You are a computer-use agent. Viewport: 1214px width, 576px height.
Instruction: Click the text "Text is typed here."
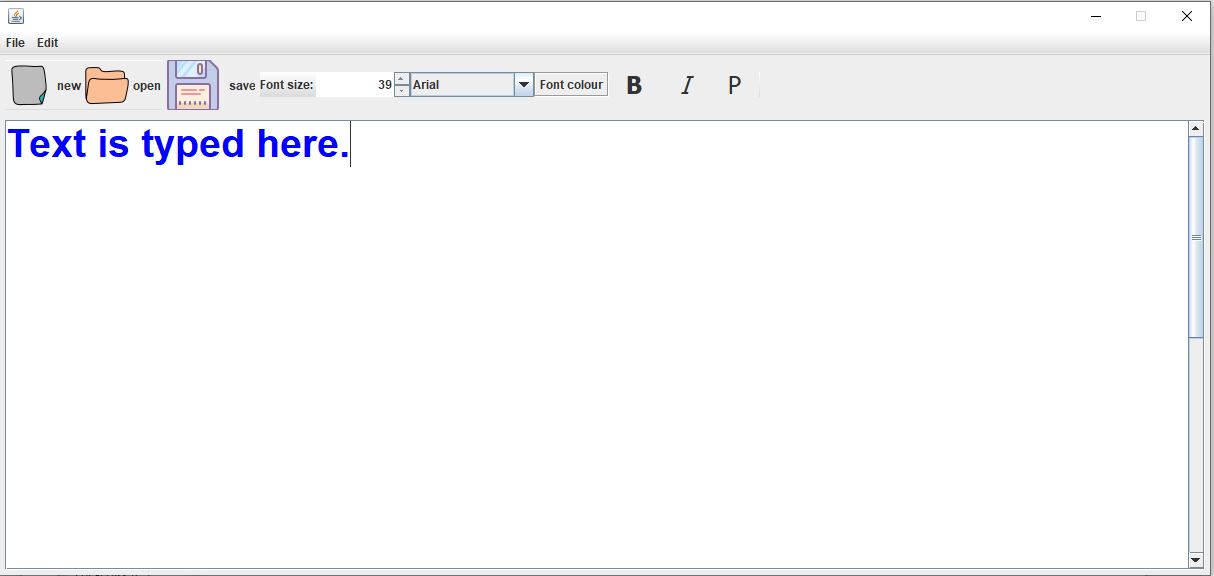coord(179,145)
